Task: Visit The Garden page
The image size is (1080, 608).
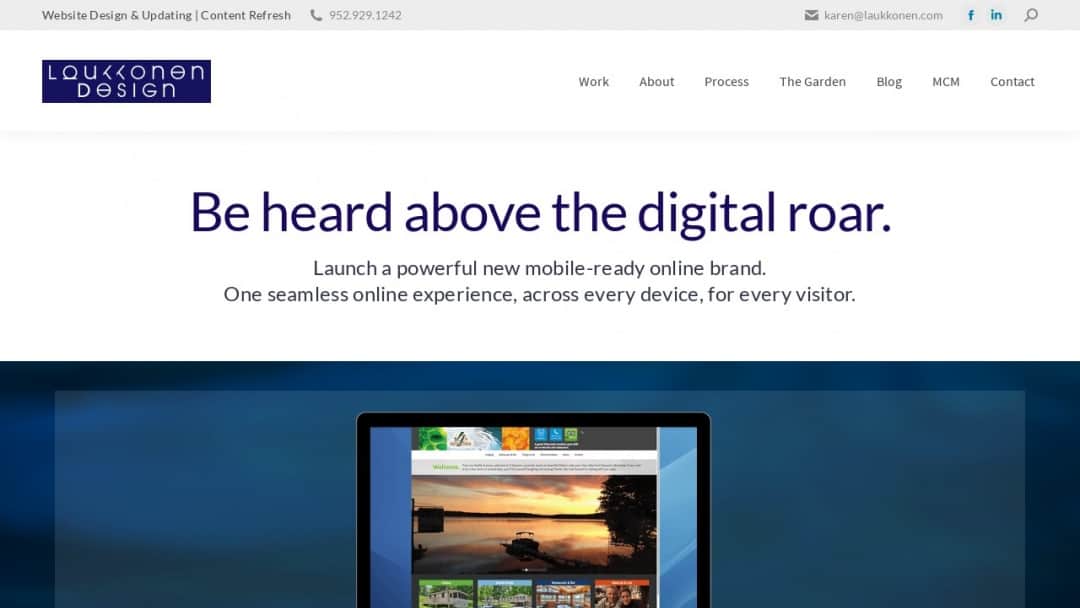Action: coord(812,81)
